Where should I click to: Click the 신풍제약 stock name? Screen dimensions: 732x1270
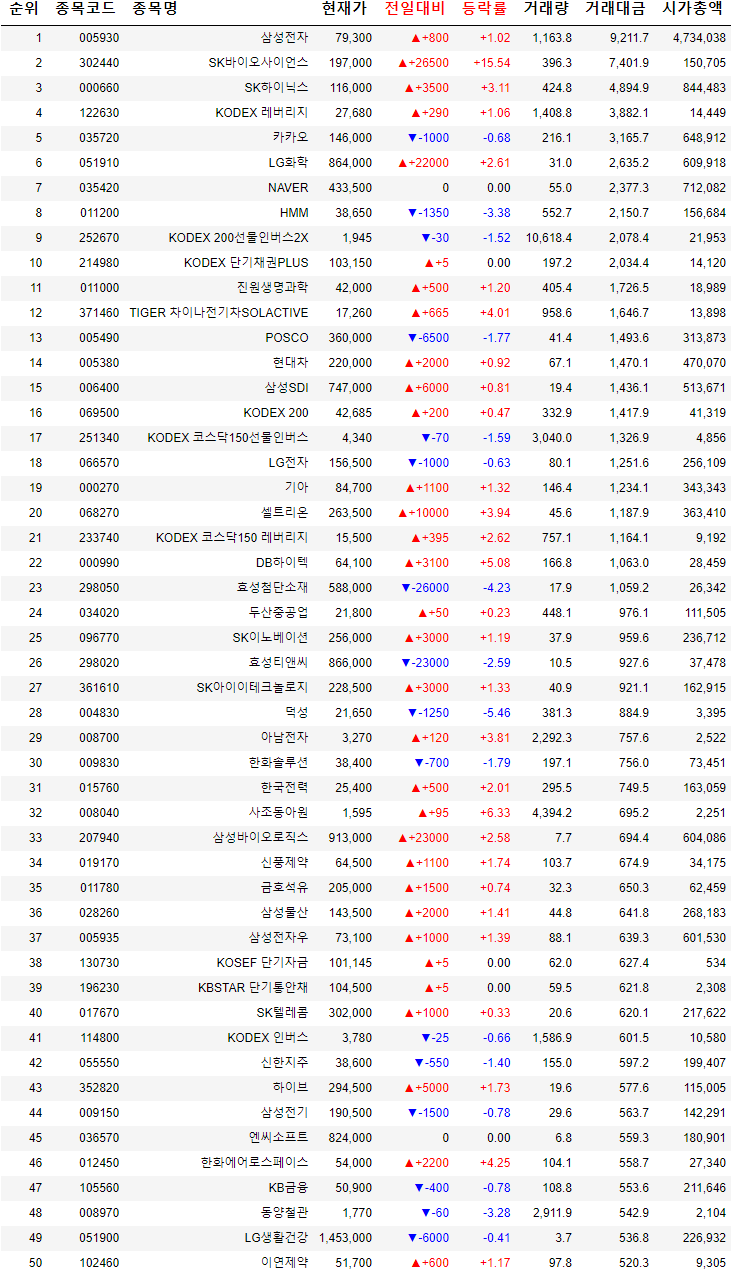point(285,863)
